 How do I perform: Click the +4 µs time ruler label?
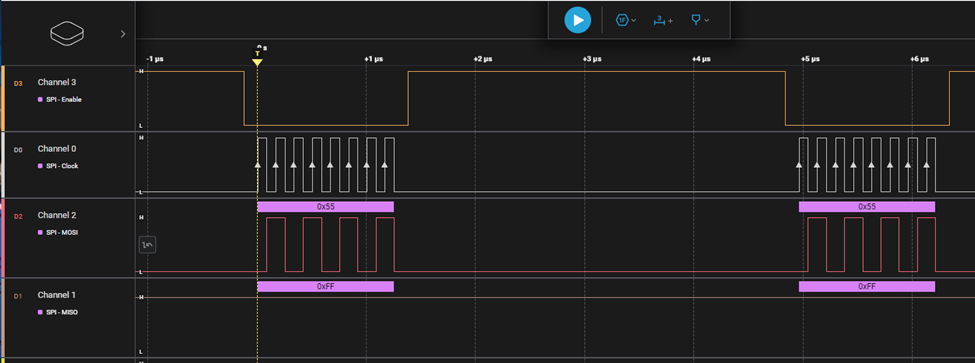[701, 59]
